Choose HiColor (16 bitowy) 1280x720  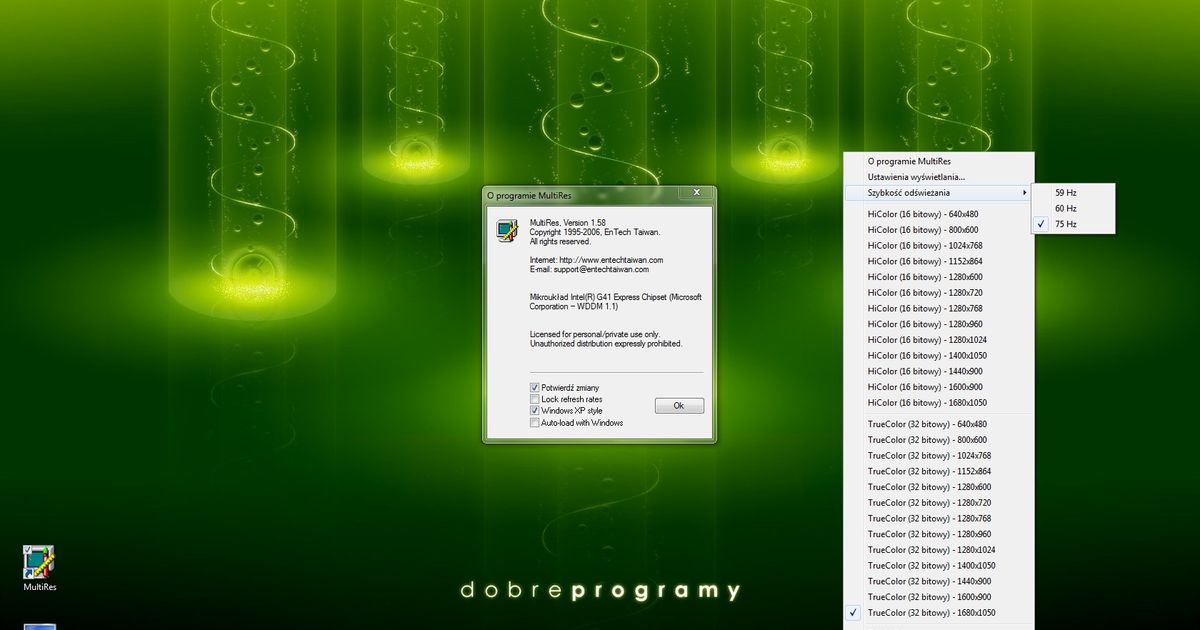click(939, 293)
